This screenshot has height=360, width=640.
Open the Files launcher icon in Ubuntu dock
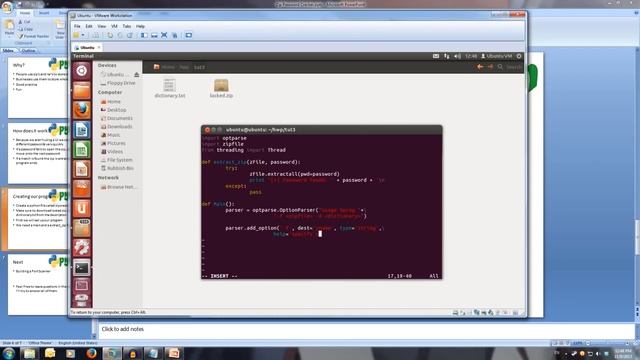pyautogui.click(x=82, y=90)
